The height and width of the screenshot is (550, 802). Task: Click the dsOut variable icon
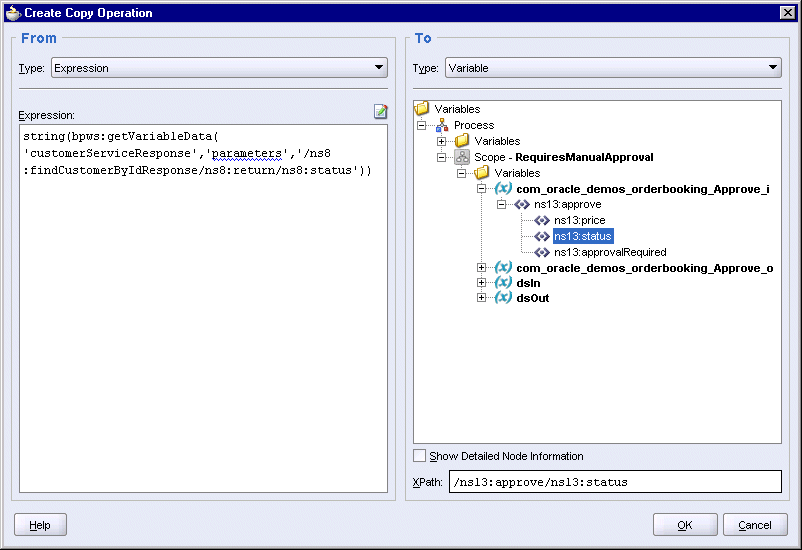(503, 297)
